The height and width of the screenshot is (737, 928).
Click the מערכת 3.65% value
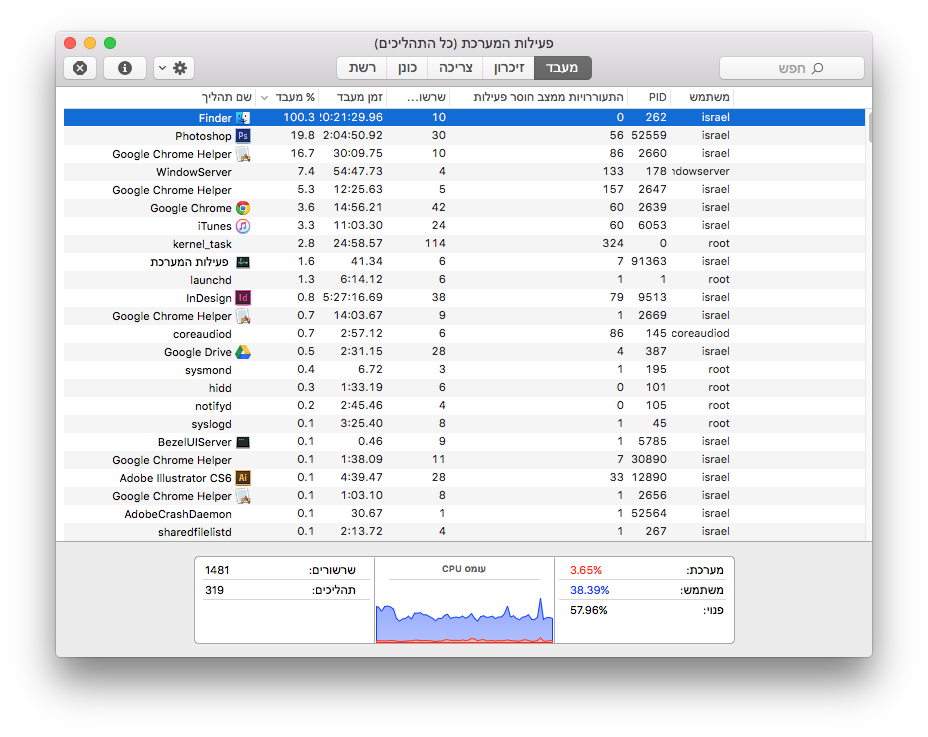(x=586, y=570)
